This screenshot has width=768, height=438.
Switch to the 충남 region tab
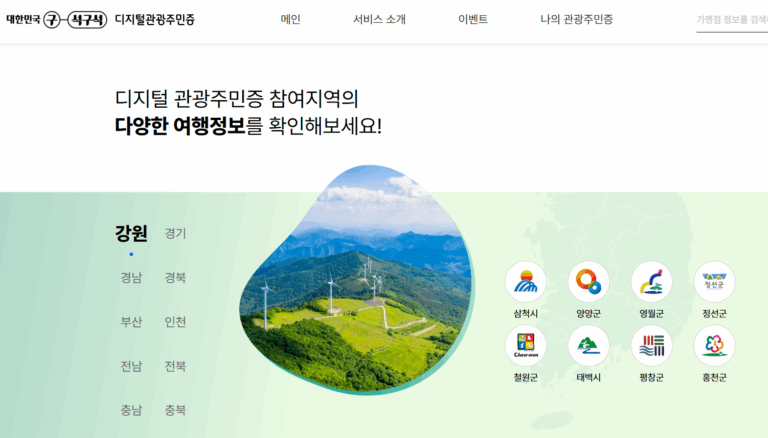coord(131,410)
